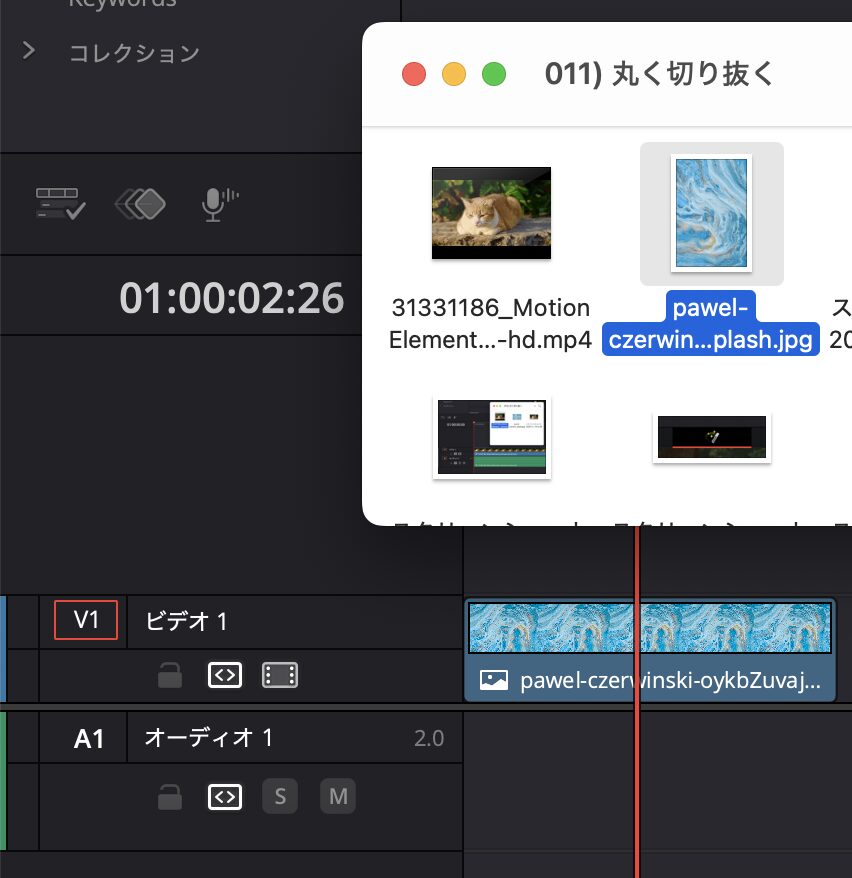Select the V1 track destination button

pos(85,620)
